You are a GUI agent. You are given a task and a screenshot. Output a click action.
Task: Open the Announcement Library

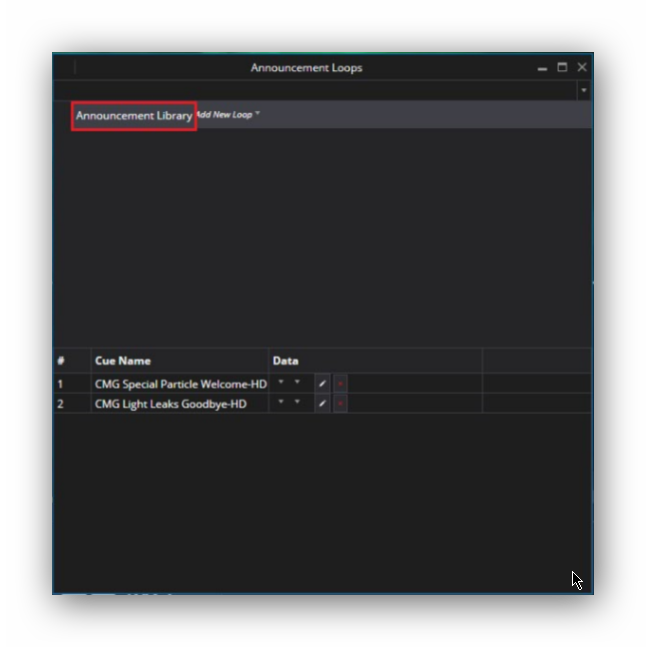[134, 116]
